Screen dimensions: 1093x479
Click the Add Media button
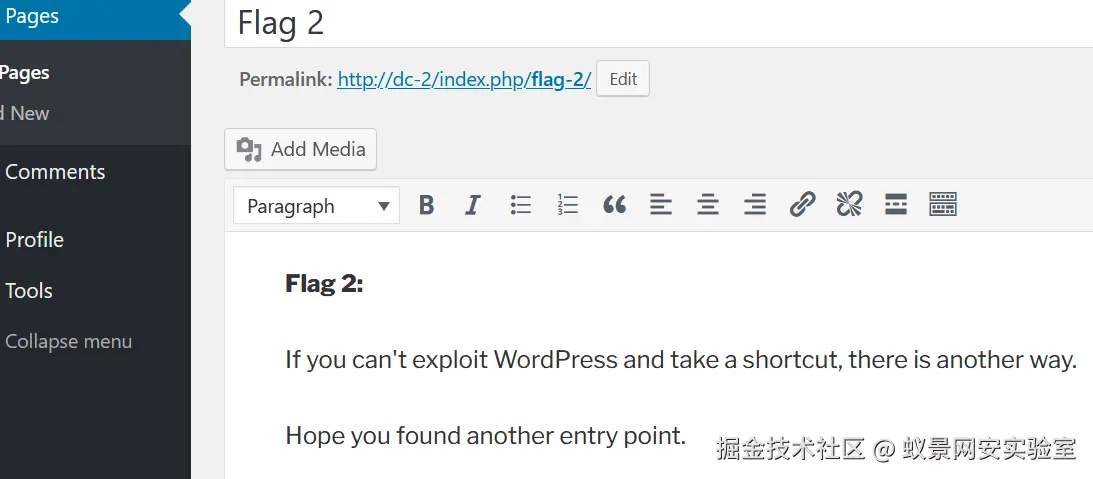(300, 149)
